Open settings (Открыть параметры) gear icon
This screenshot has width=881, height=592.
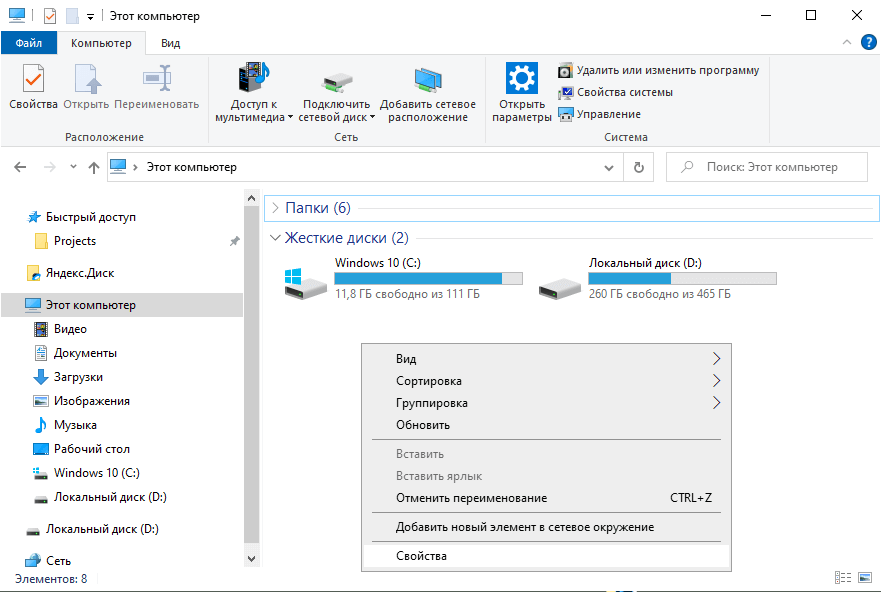[521, 80]
